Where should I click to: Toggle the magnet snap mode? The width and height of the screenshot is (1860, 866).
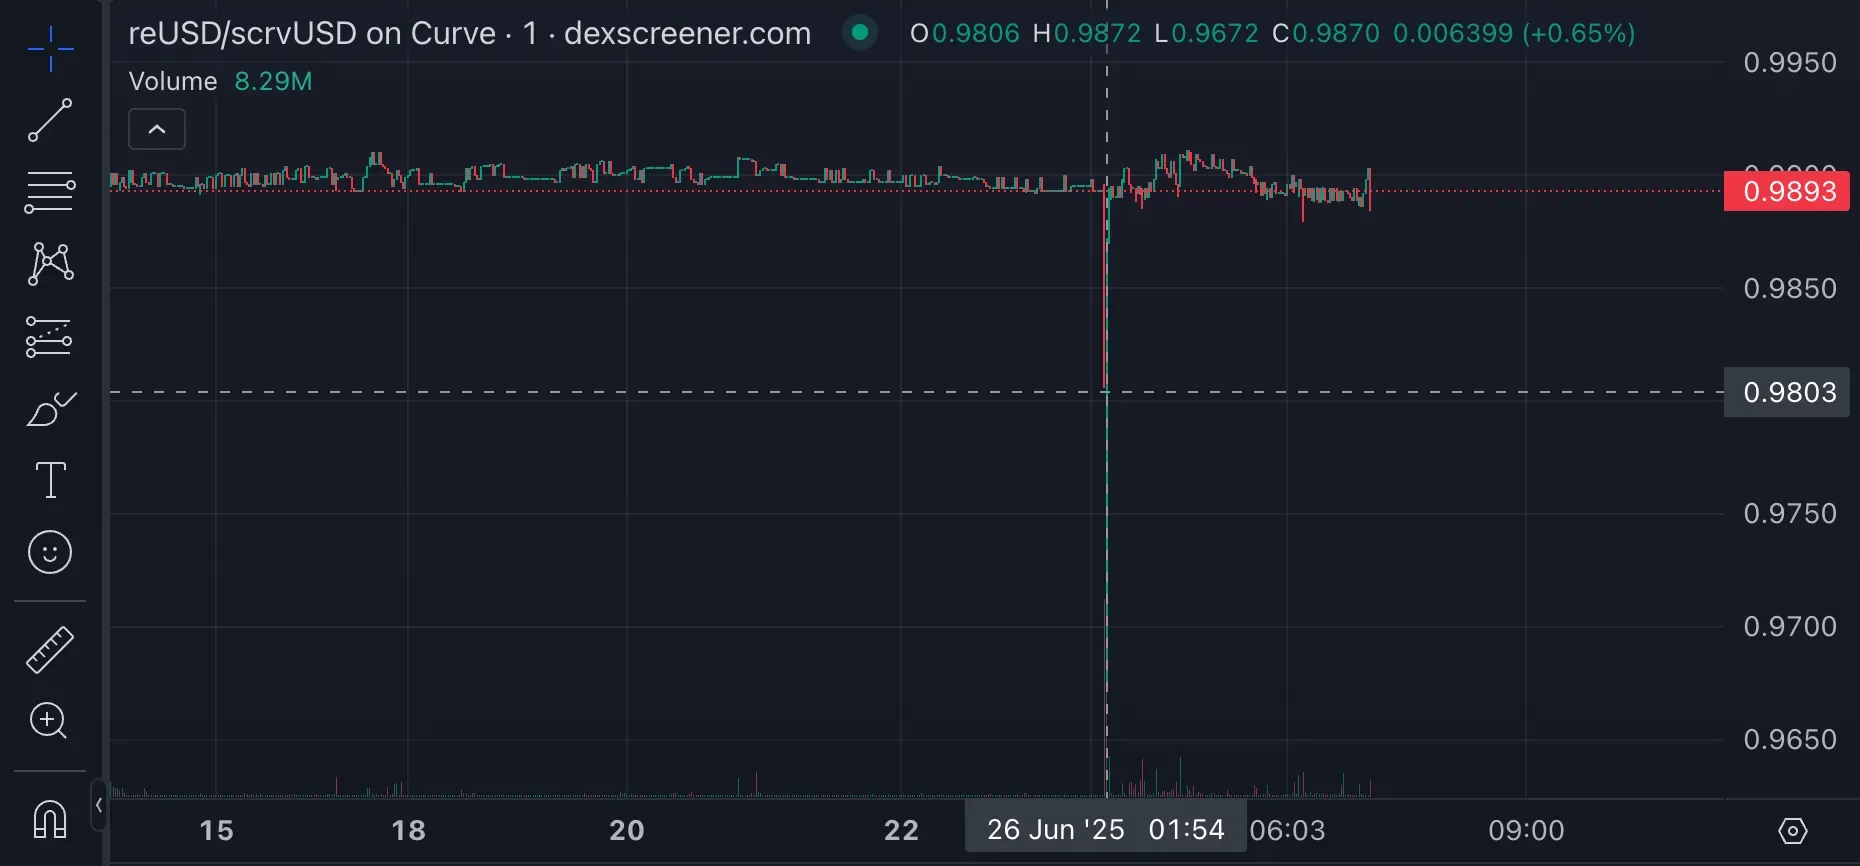[x=50, y=819]
